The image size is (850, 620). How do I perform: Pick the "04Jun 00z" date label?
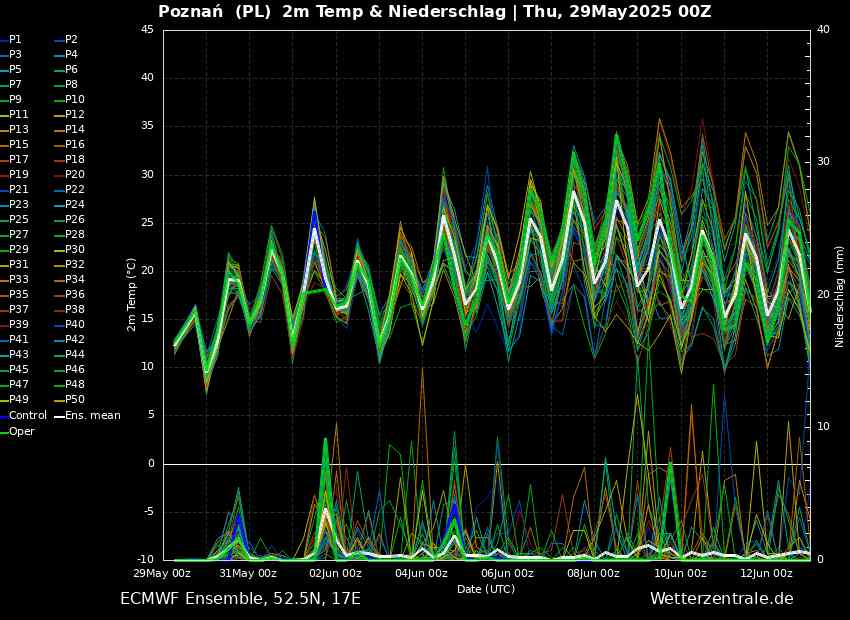pos(421,573)
